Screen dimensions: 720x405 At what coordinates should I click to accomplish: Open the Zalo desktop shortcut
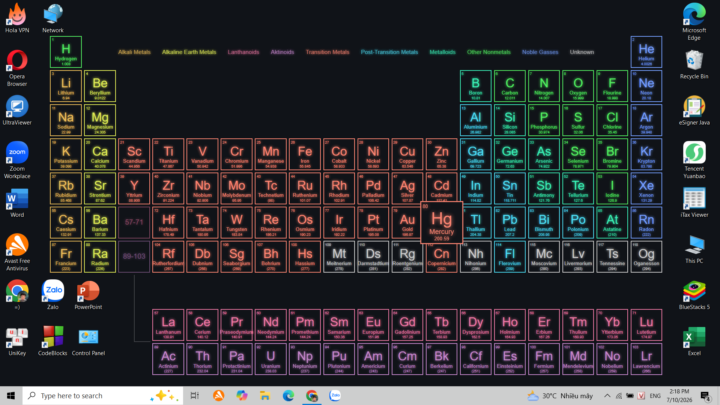click(53, 294)
